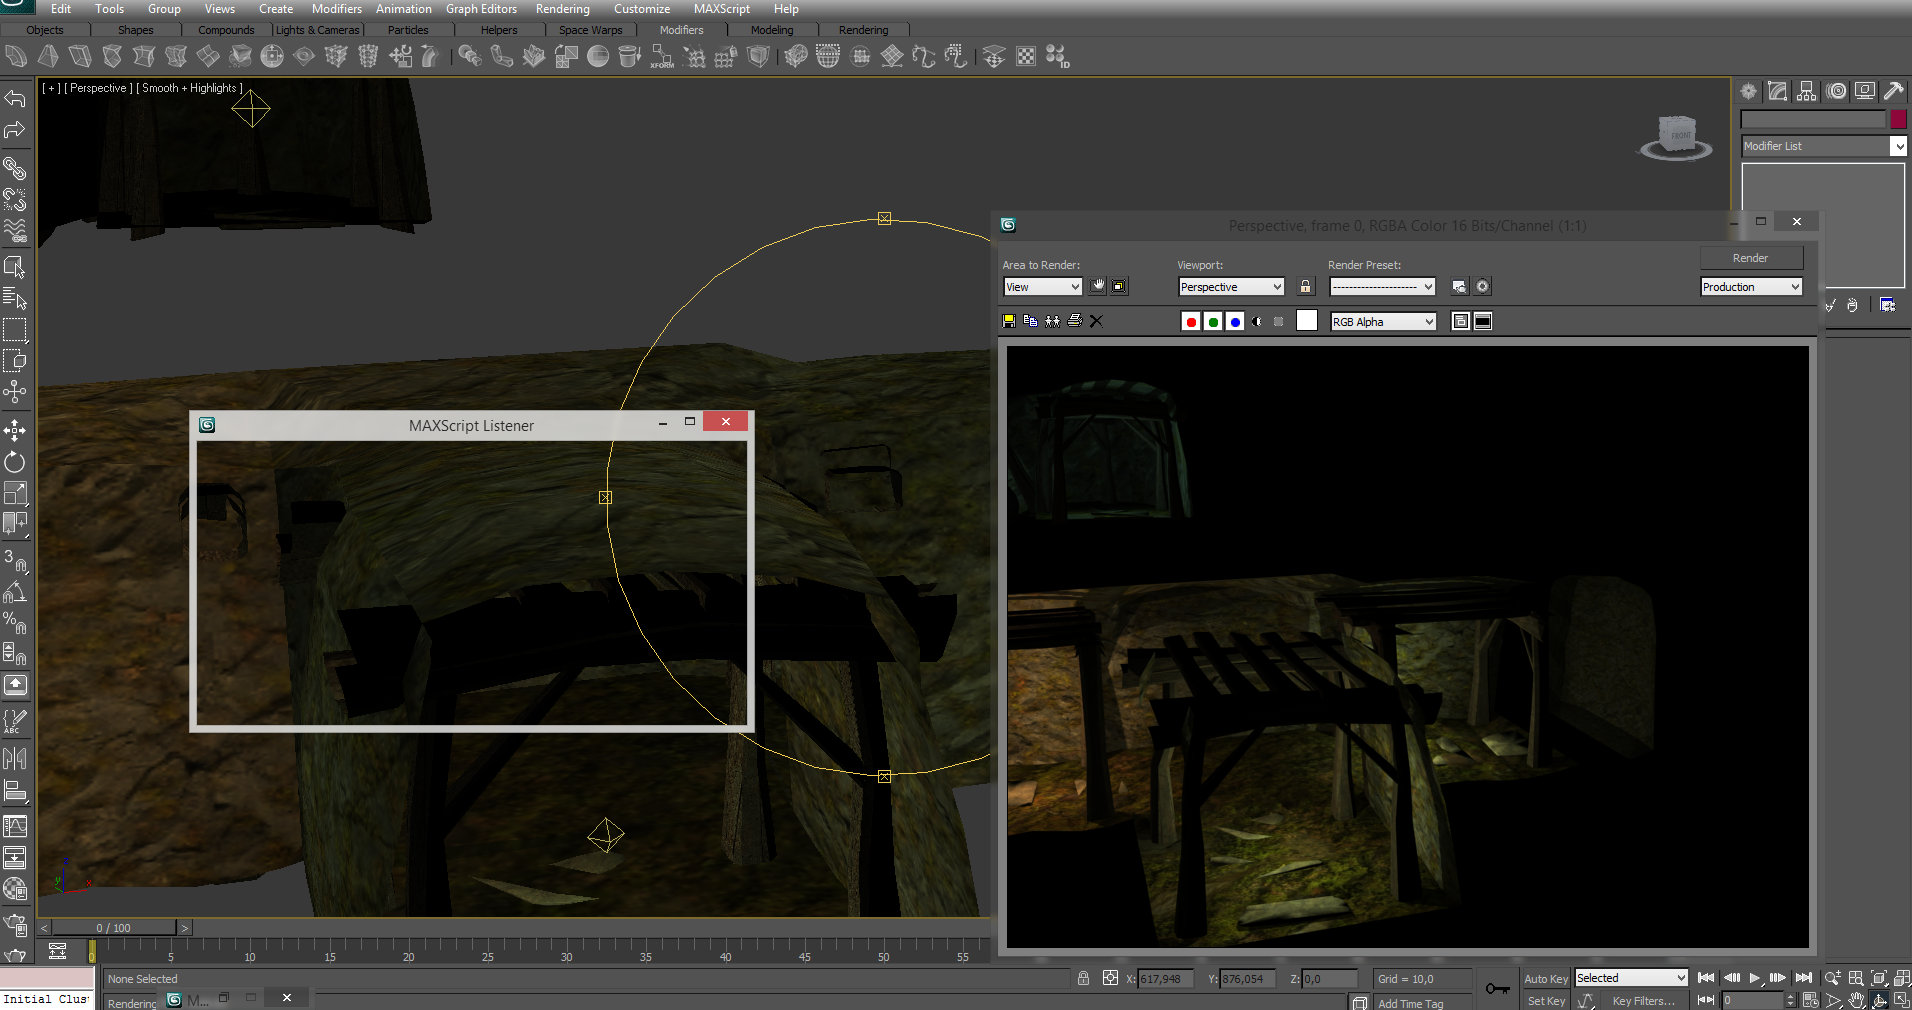1912x1010 pixels.
Task: Click the Save Image disk icon
Action: click(x=1009, y=321)
